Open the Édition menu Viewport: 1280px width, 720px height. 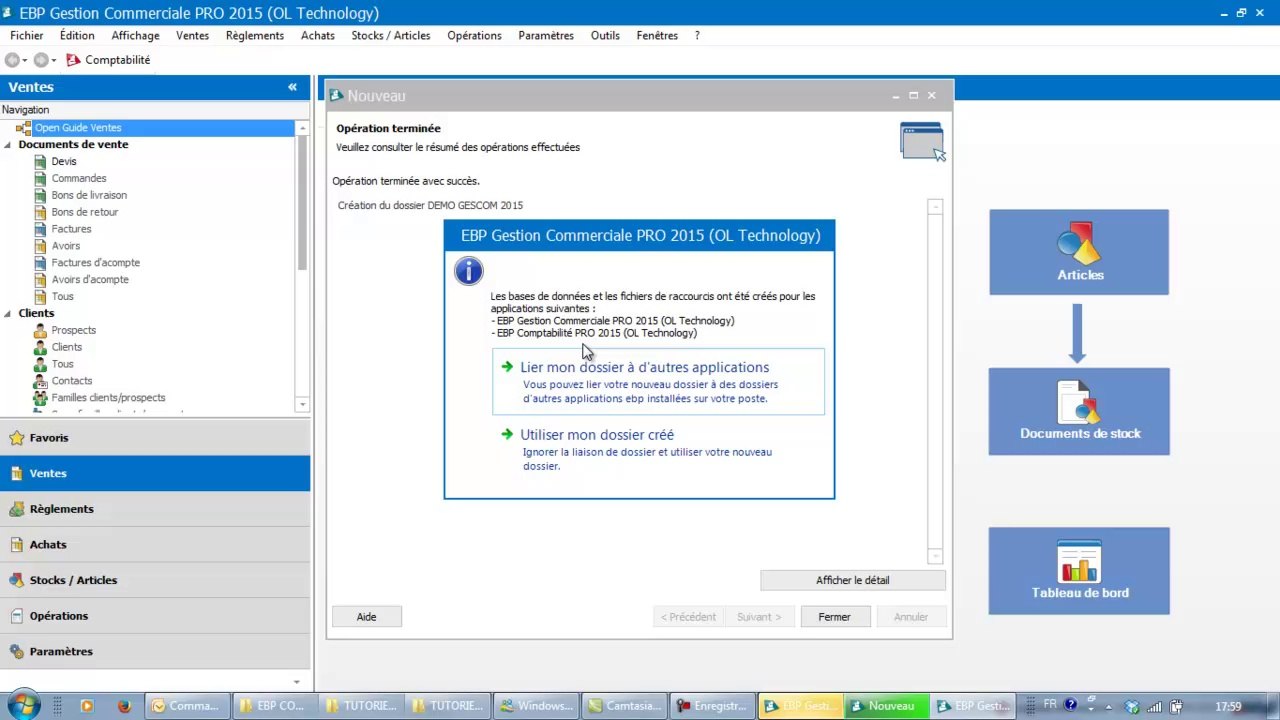77,35
